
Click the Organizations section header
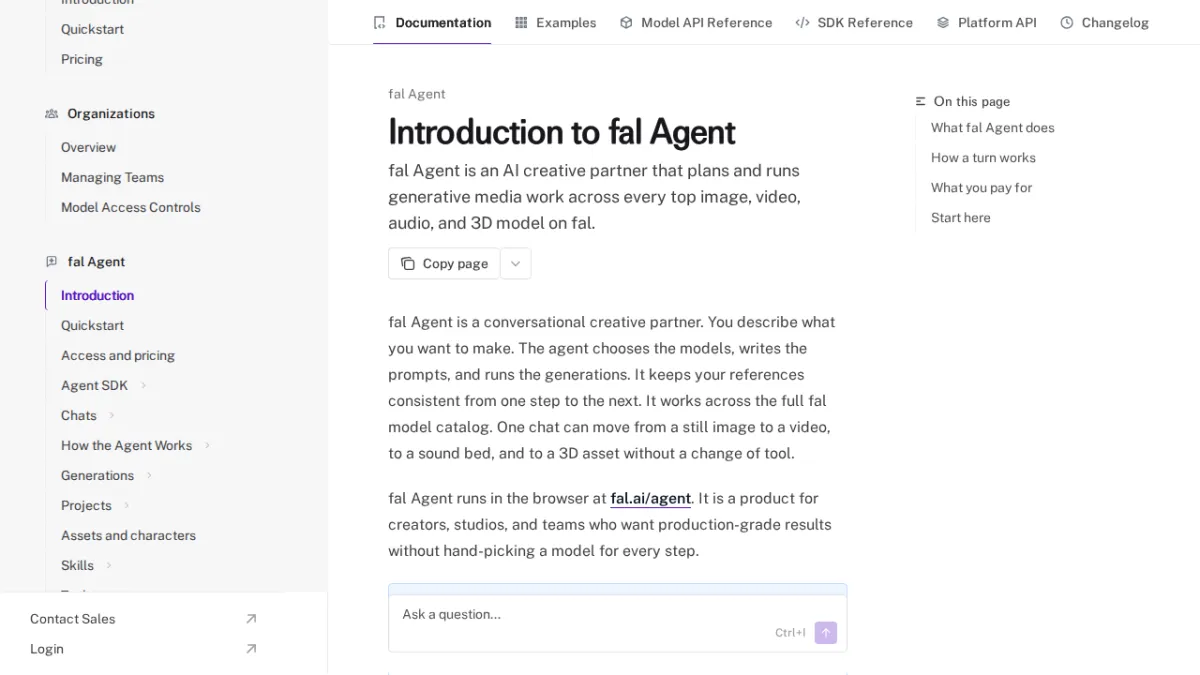click(x=111, y=114)
